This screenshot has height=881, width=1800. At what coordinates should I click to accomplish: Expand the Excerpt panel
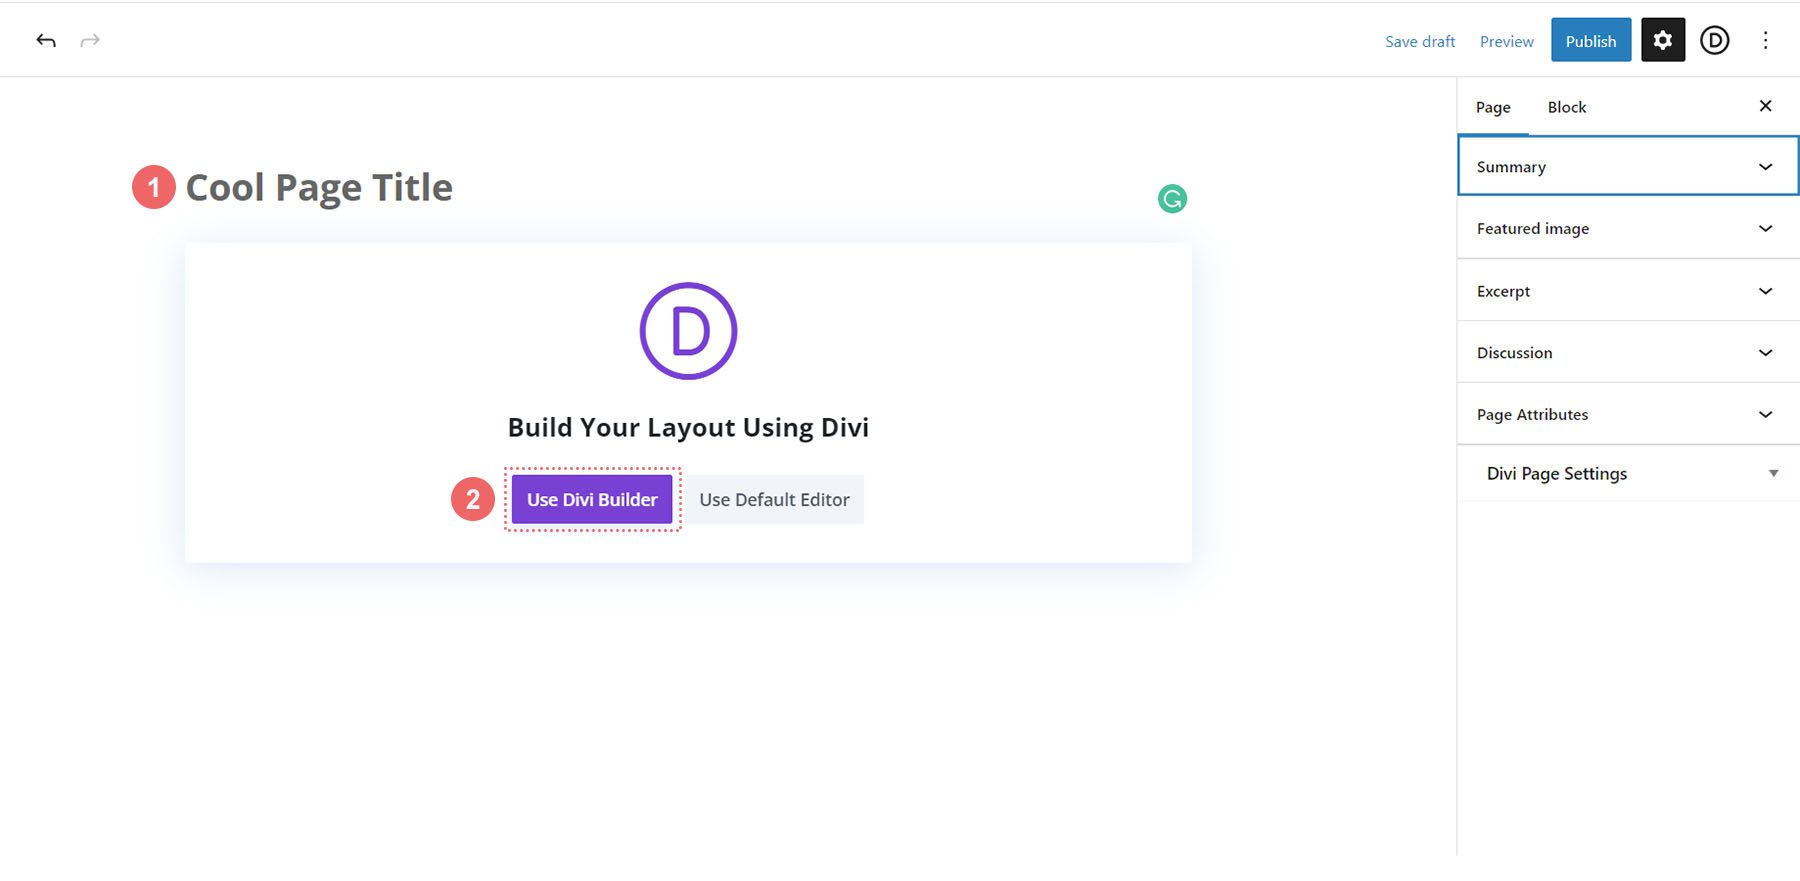point(1628,291)
